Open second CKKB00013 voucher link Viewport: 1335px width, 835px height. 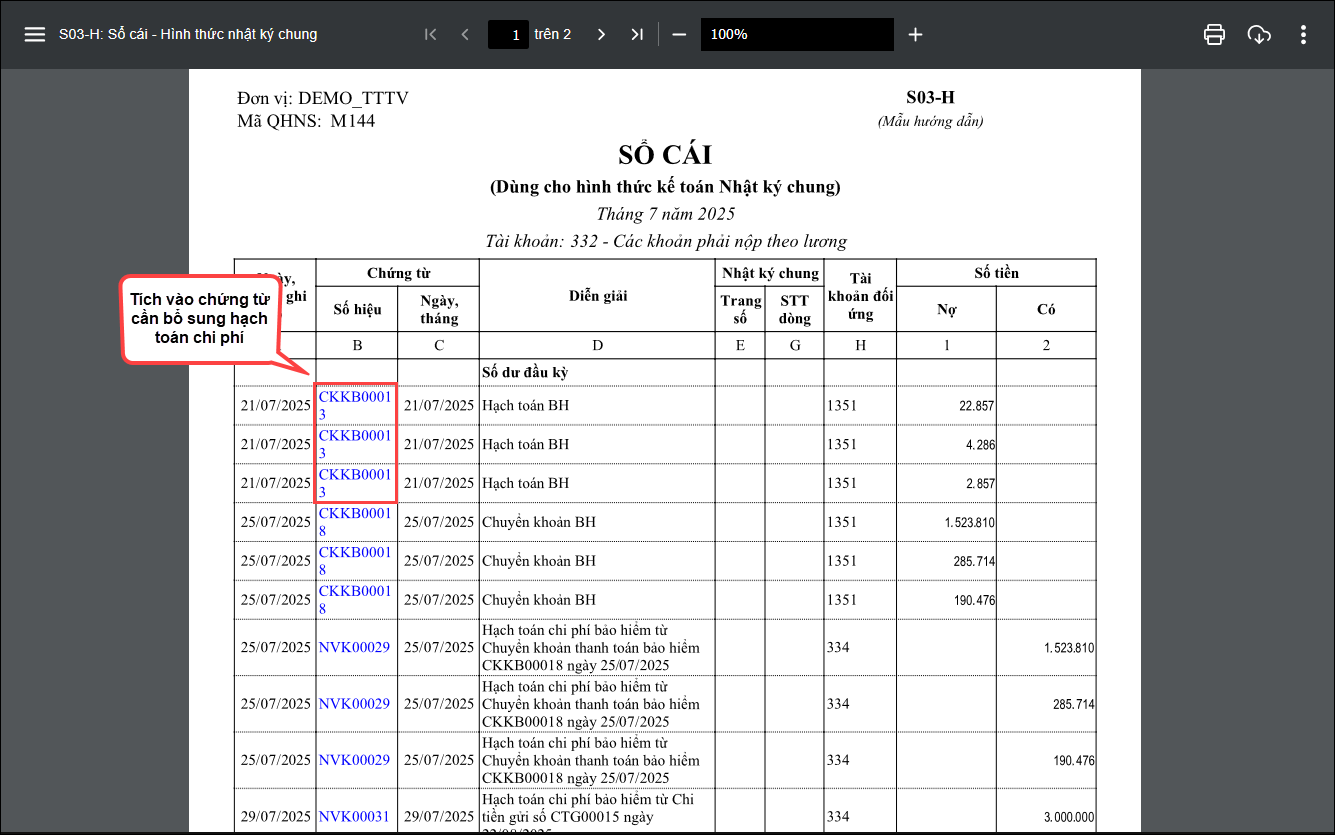coord(355,437)
